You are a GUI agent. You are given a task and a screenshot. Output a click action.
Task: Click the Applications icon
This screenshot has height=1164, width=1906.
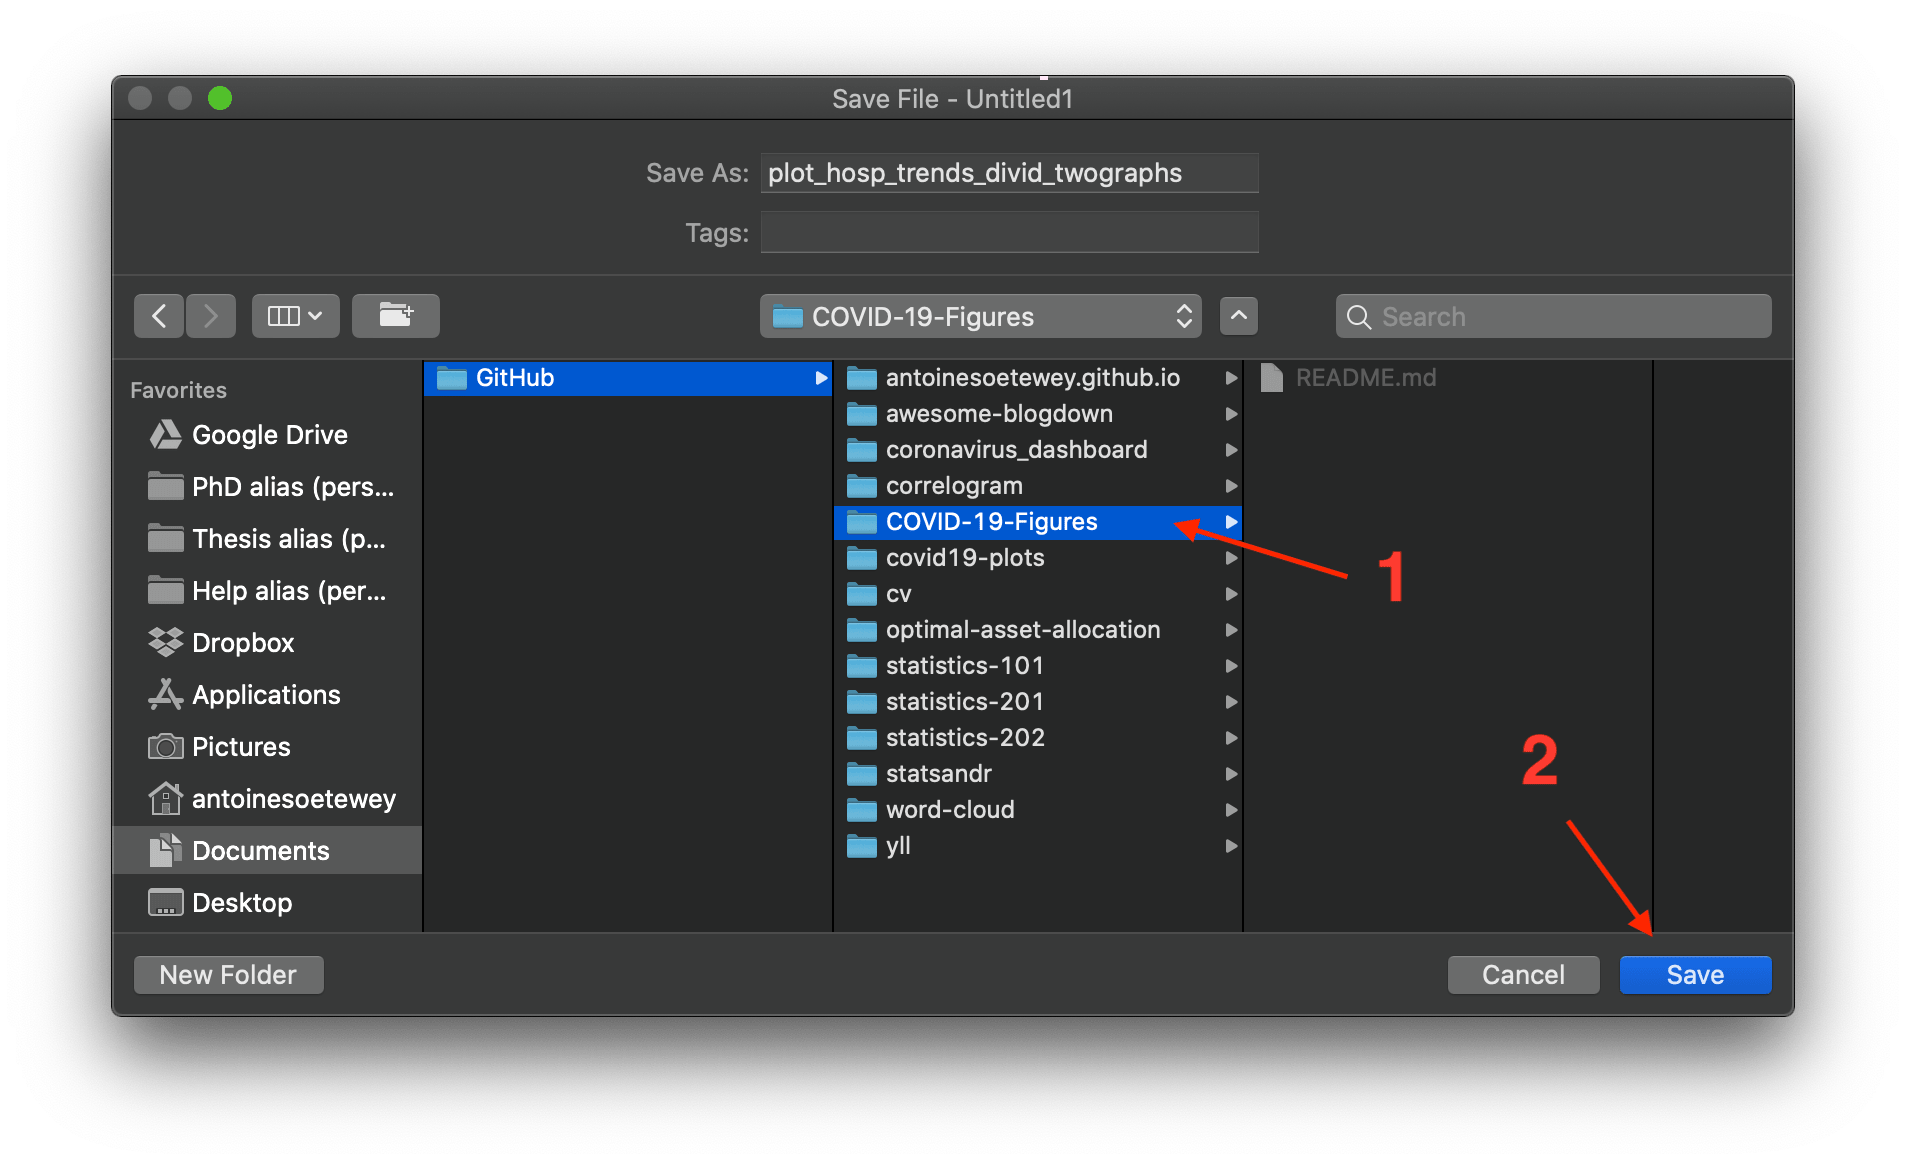tap(165, 694)
